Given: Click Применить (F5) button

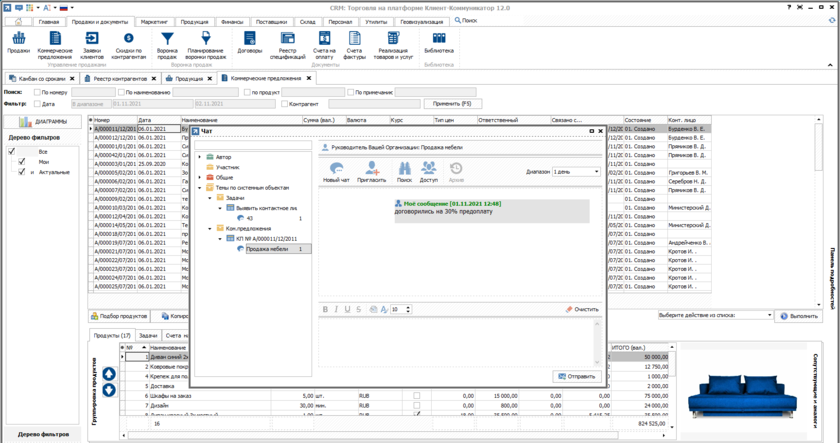Looking at the screenshot, I should 453,104.
